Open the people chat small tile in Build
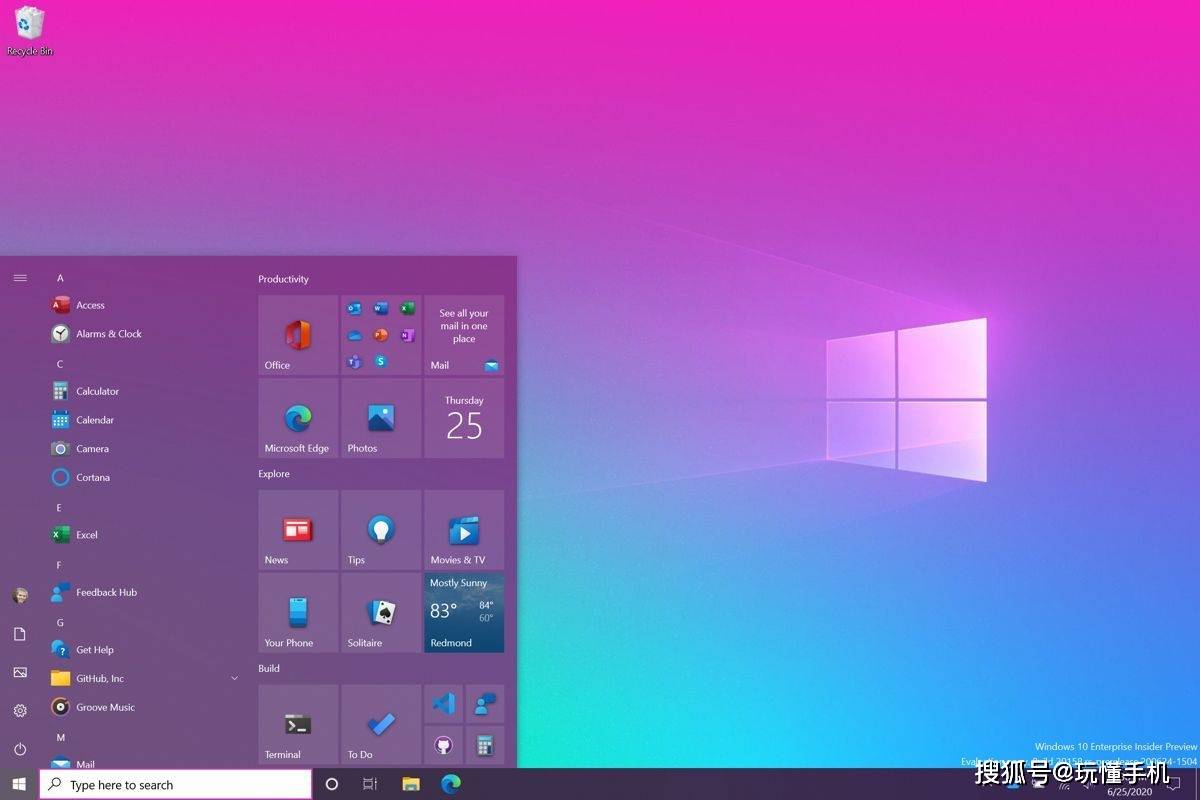Image resolution: width=1200 pixels, height=800 pixels. (485, 704)
